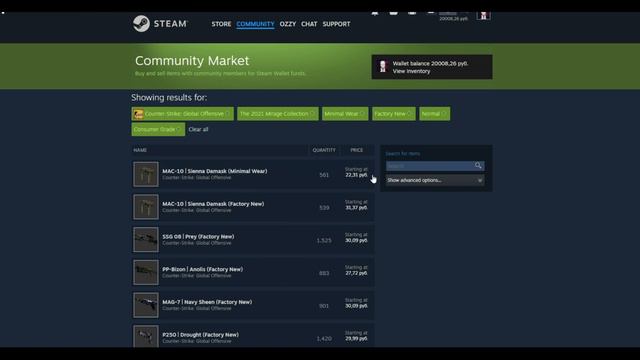Open the CHAT menu item

tap(309, 24)
